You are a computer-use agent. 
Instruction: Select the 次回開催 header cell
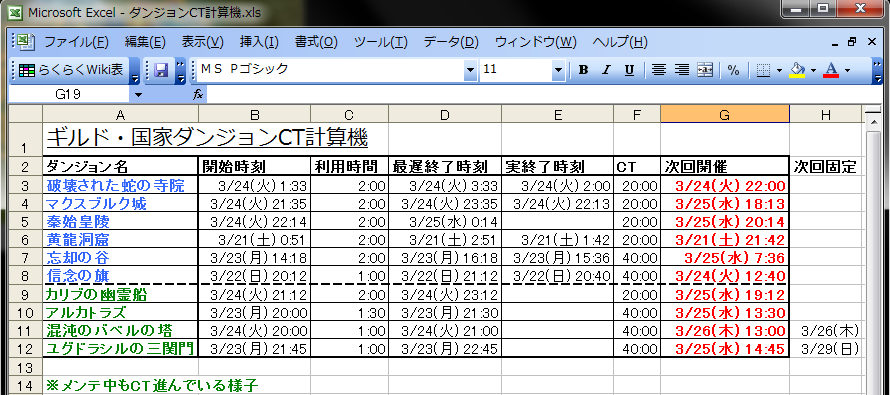click(x=725, y=166)
